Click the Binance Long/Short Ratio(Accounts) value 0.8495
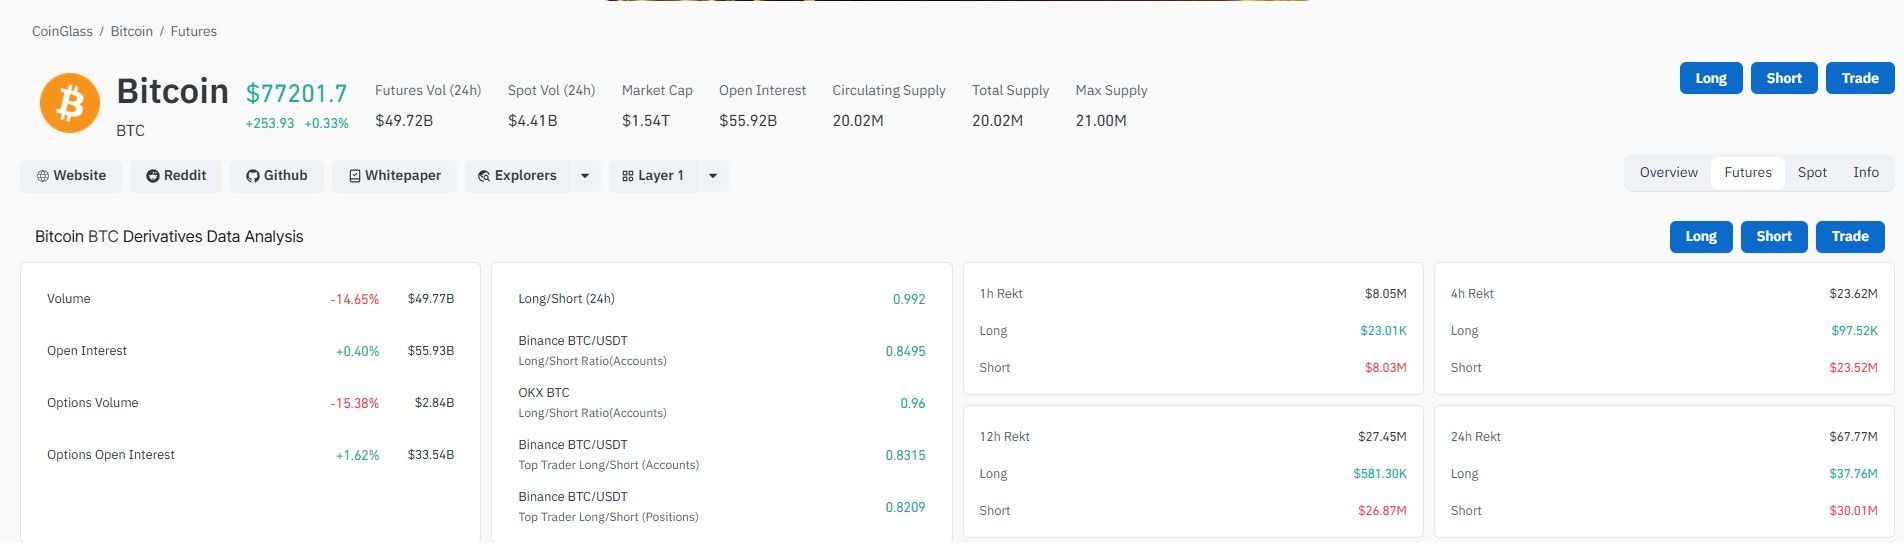 point(905,352)
